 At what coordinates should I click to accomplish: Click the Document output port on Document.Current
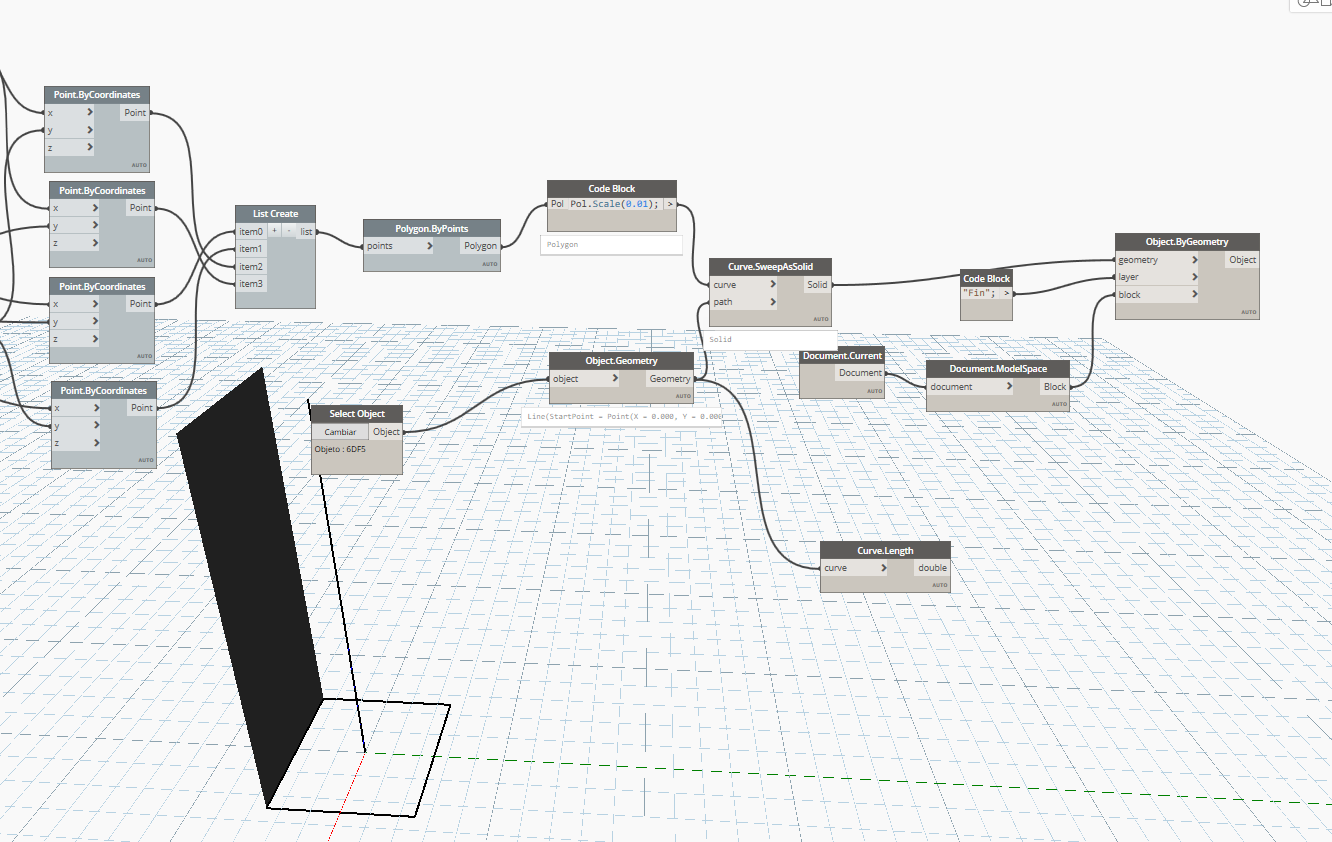click(860, 373)
